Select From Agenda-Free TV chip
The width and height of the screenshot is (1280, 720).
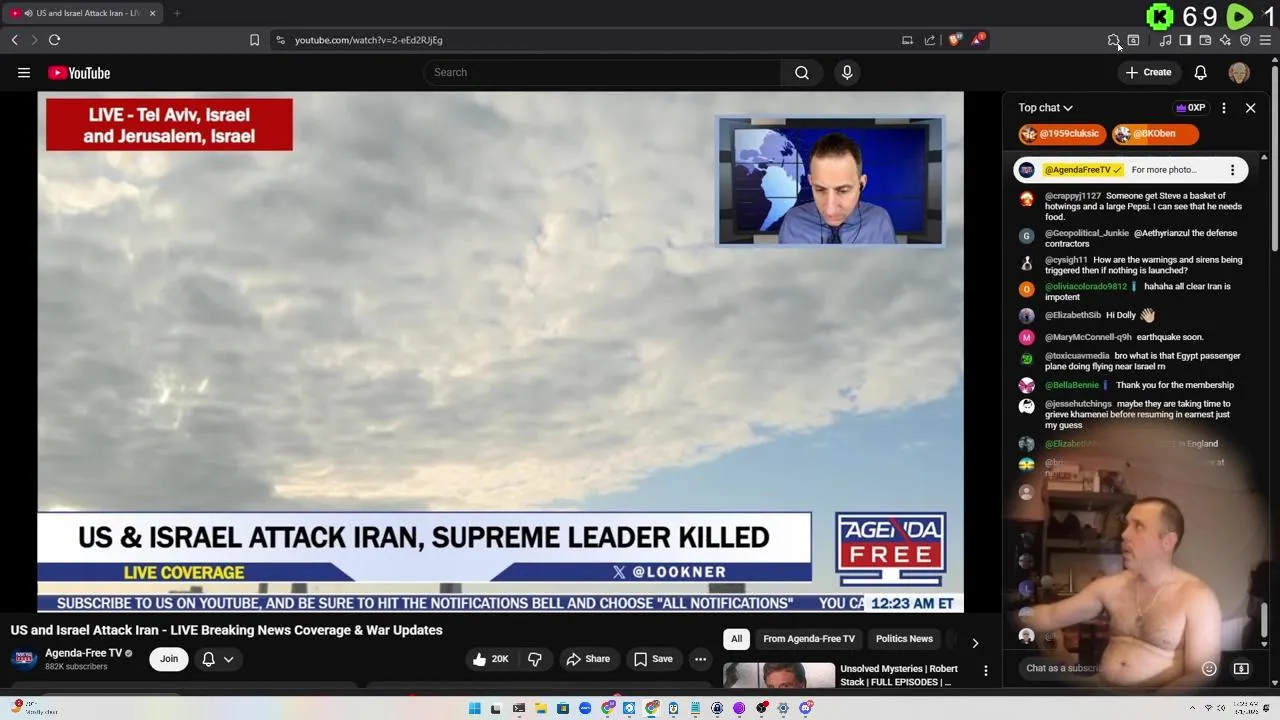coord(809,639)
